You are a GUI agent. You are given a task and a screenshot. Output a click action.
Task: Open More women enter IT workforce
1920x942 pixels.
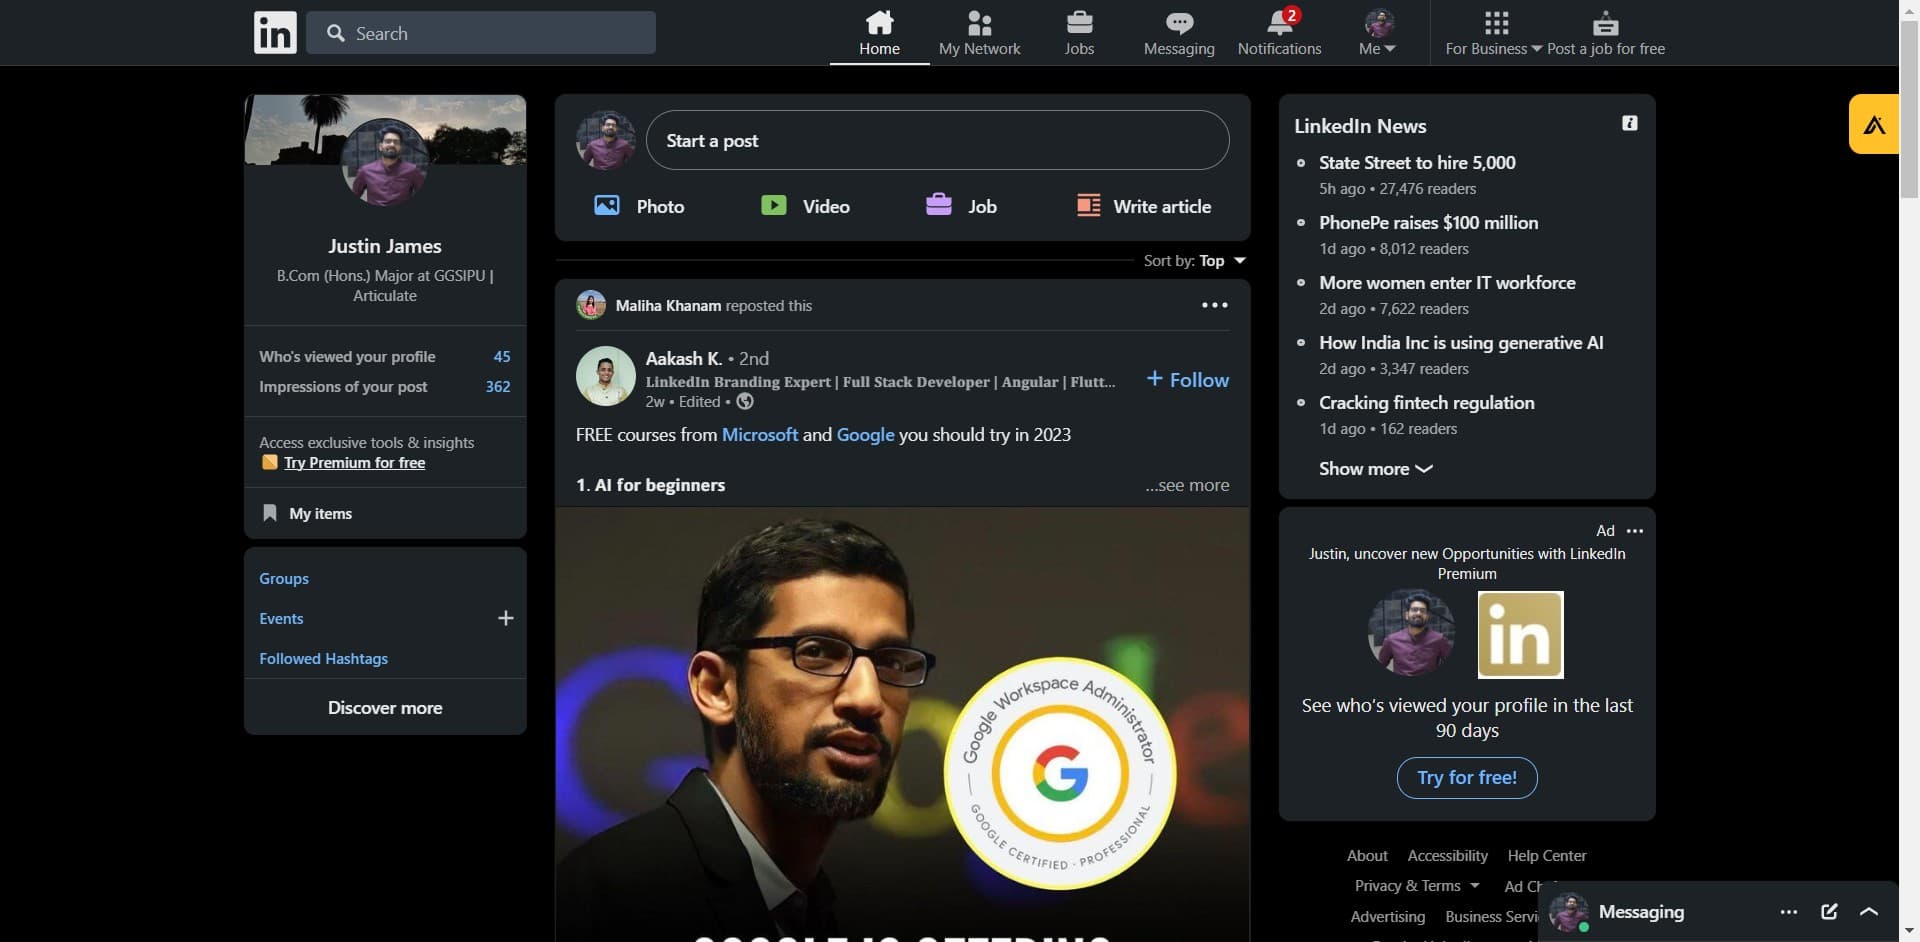click(1447, 283)
